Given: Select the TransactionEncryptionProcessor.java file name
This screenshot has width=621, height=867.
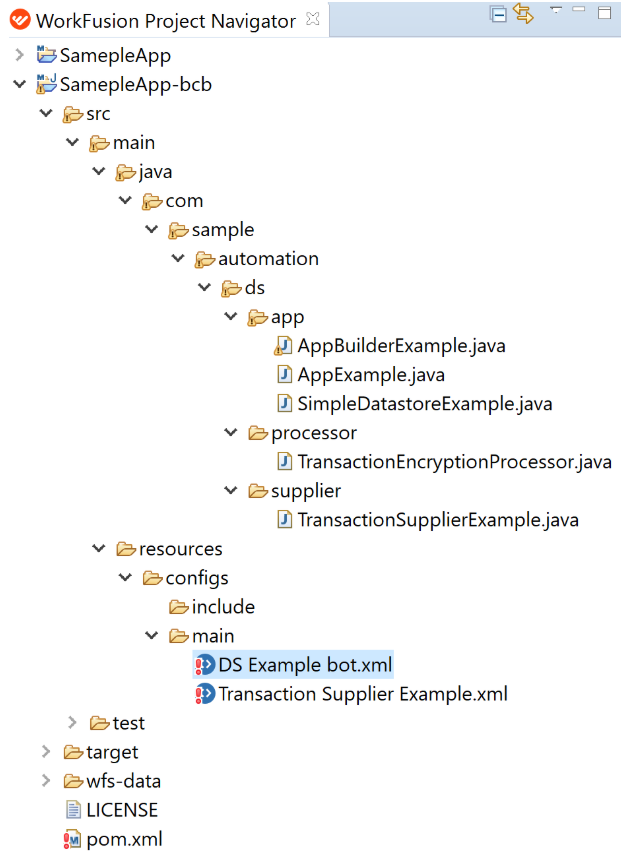Looking at the screenshot, I should [x=455, y=462].
